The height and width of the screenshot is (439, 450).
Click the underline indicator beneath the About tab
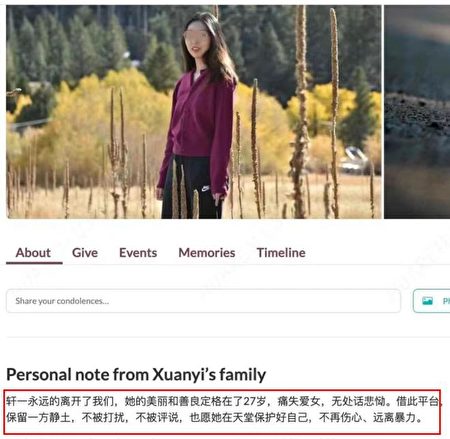pos(34,263)
